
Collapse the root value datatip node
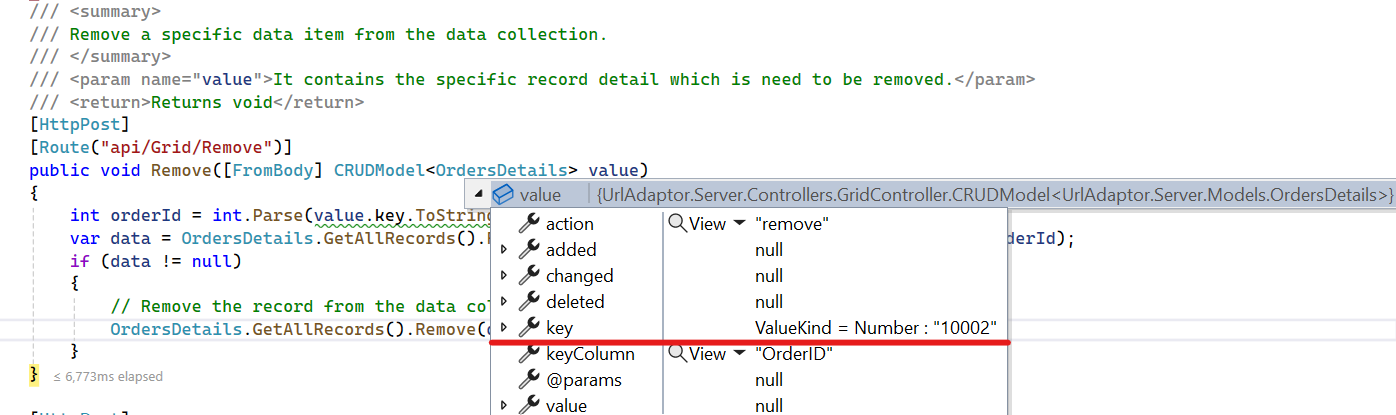(x=478, y=195)
